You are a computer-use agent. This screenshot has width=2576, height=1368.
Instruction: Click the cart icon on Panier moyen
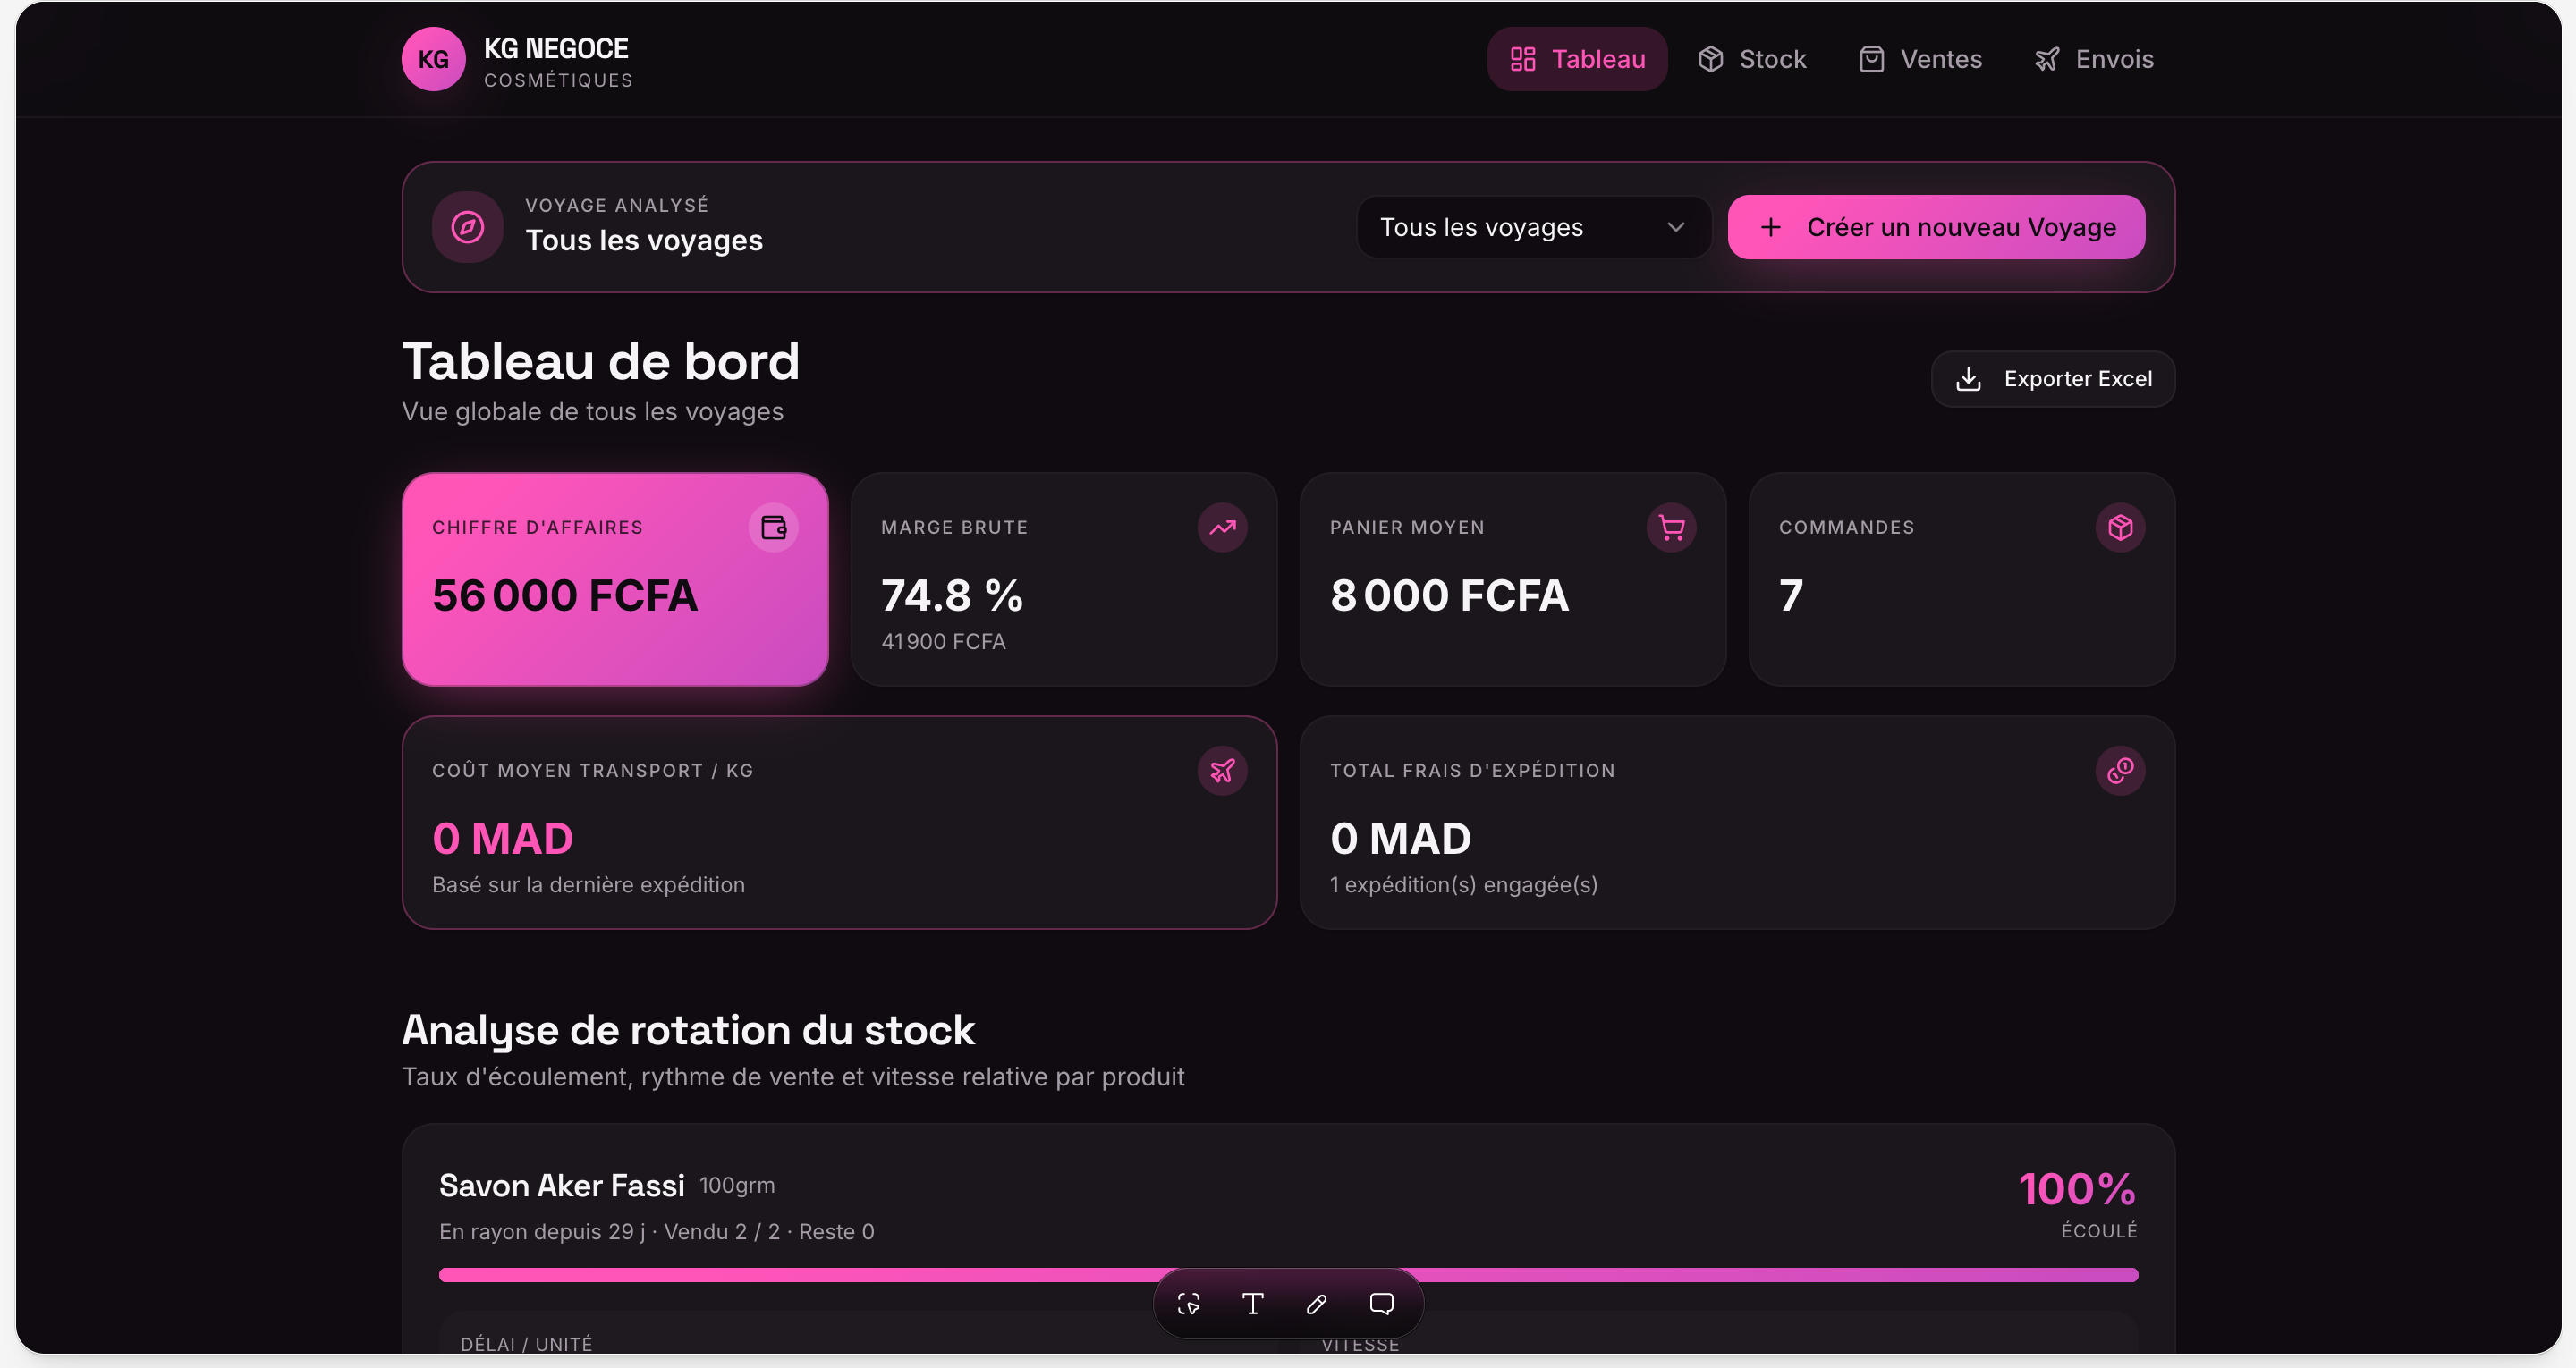(1672, 527)
